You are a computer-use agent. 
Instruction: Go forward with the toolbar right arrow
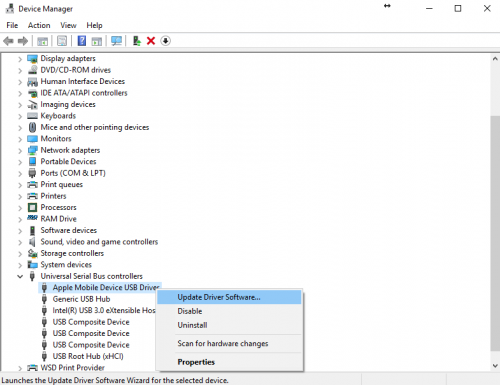pos(23,41)
